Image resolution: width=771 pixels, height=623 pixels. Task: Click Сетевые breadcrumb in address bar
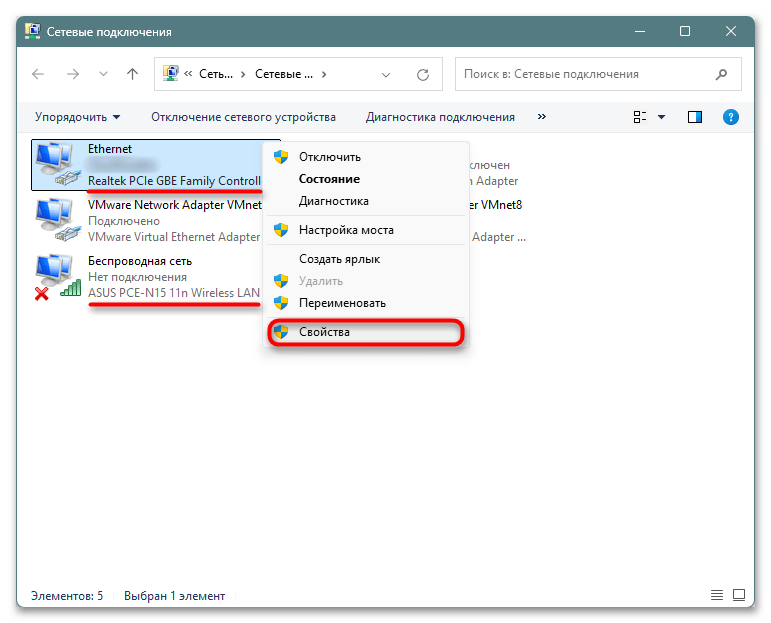tap(284, 74)
